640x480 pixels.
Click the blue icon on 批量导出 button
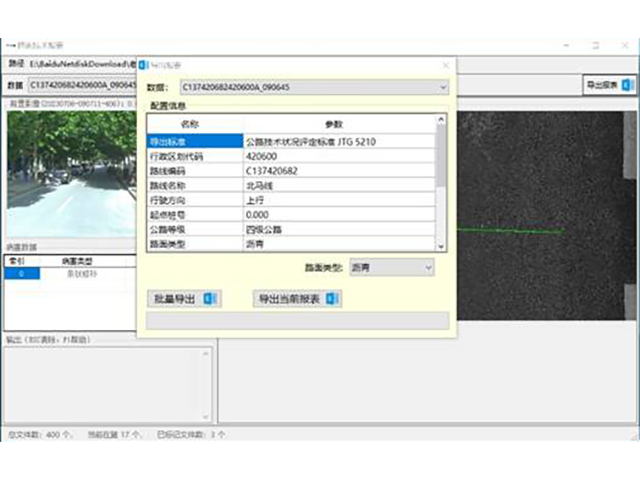[208, 298]
